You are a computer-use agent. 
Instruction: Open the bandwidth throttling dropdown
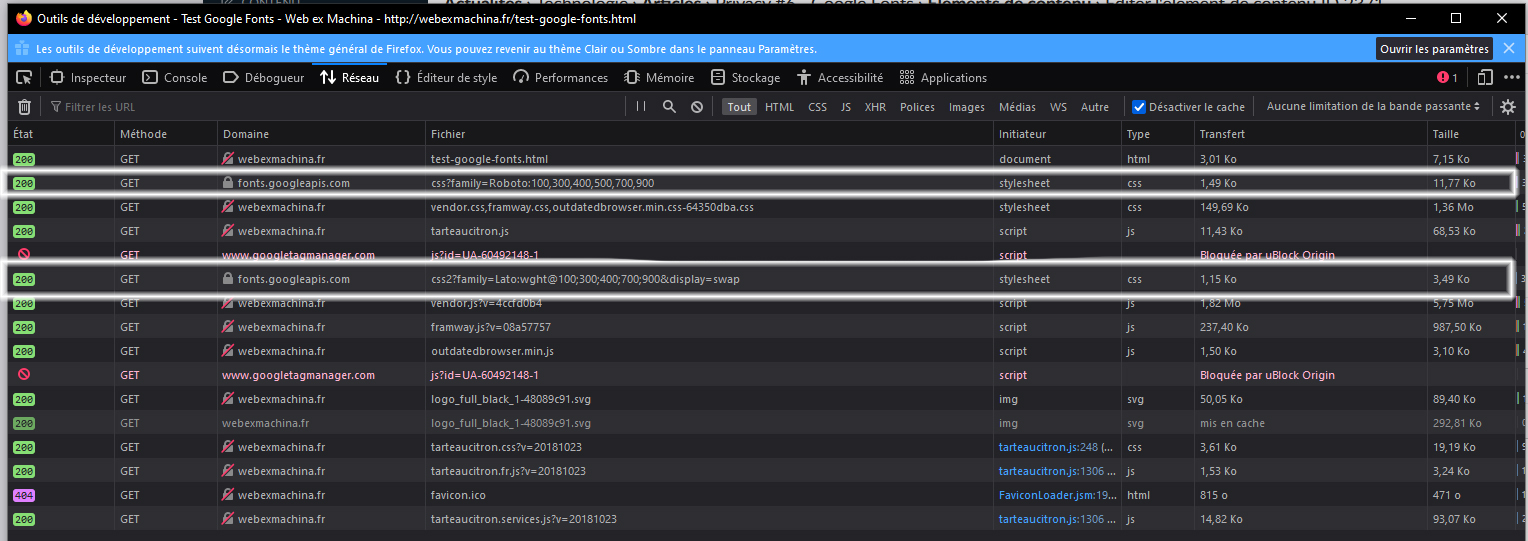point(1373,107)
